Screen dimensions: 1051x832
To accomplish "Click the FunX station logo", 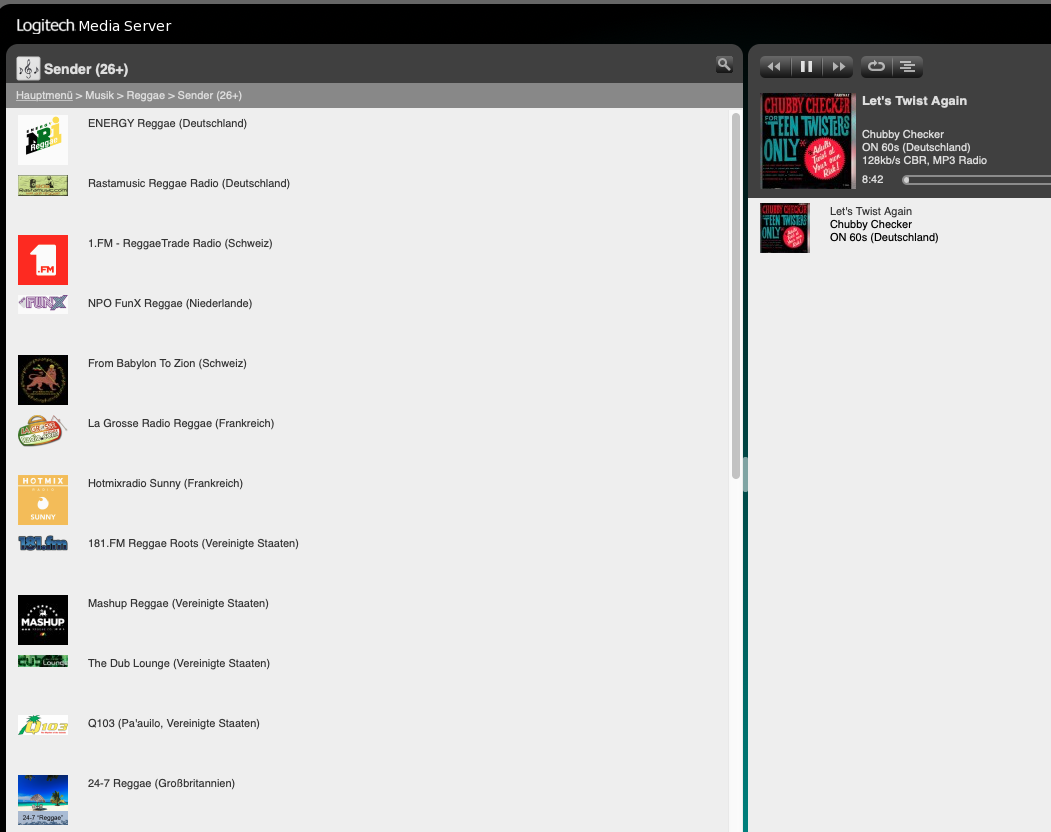I will [43, 304].
